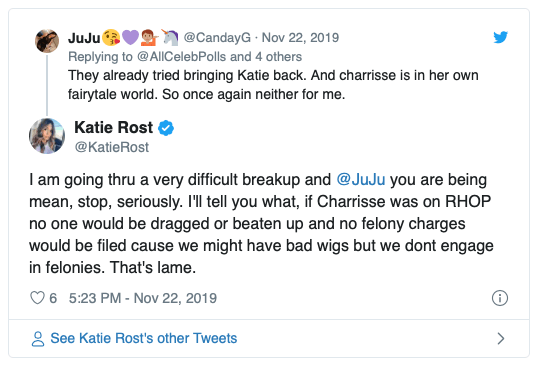Click the Twitter bird logo

(500, 37)
